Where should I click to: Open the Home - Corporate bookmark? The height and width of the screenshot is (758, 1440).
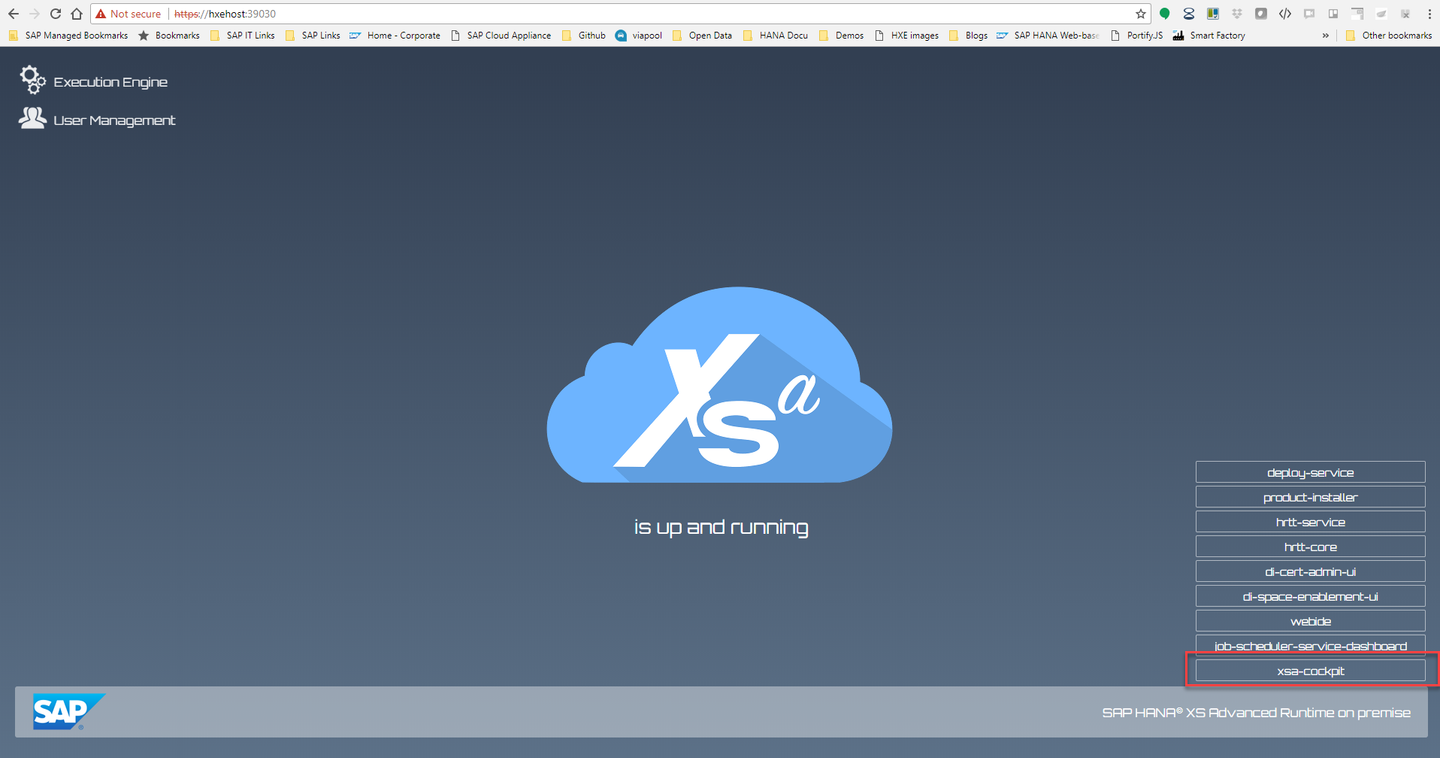[x=395, y=35]
